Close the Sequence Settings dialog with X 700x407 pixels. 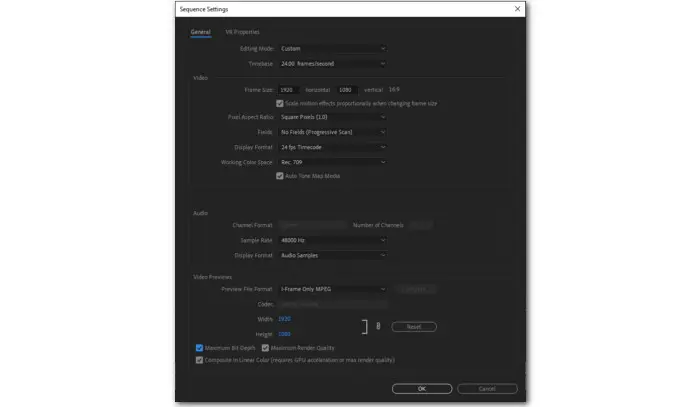tap(517, 9)
